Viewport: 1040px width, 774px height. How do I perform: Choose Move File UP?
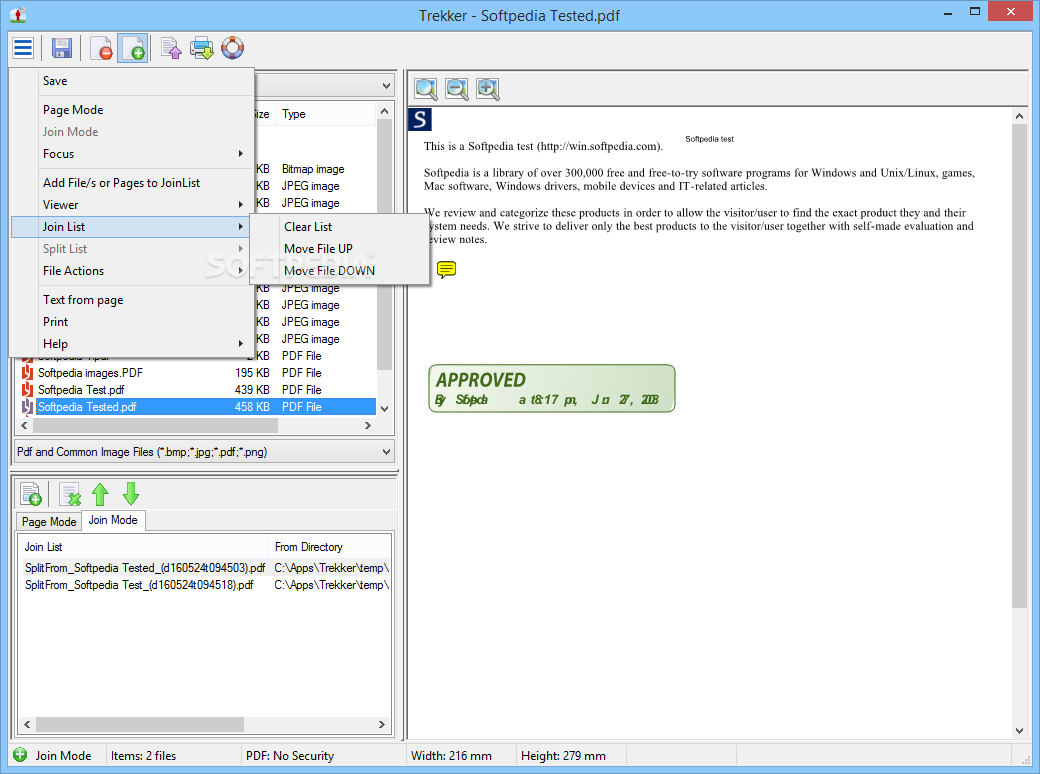click(340, 249)
